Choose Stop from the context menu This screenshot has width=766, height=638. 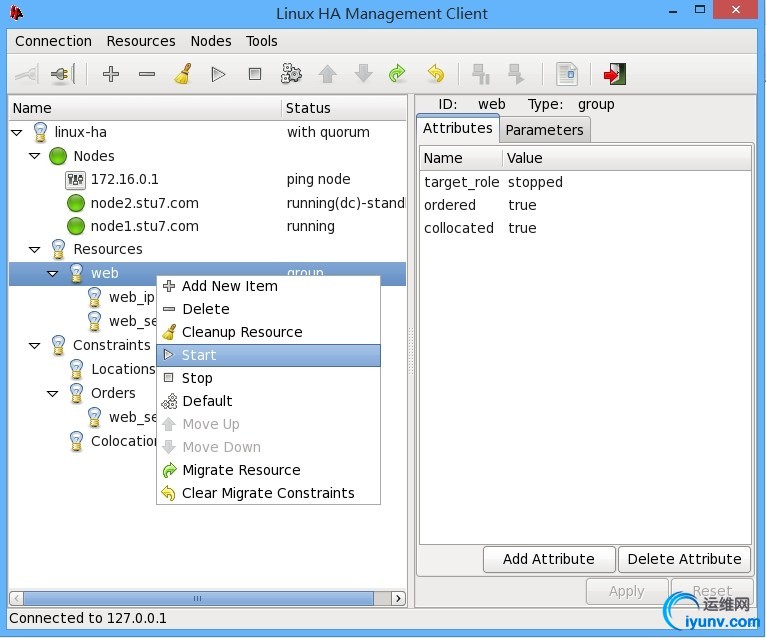[268, 378]
